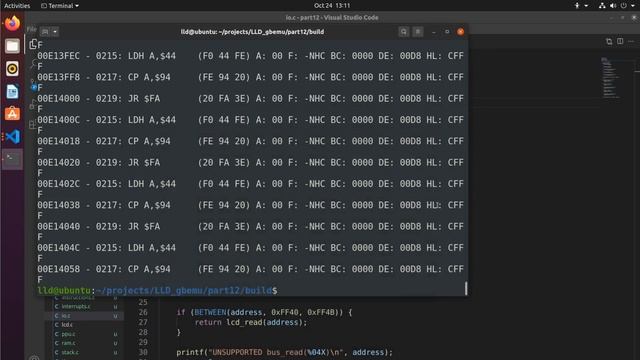
Task: Launch Rhythmbox from the dock
Action: coord(12,69)
